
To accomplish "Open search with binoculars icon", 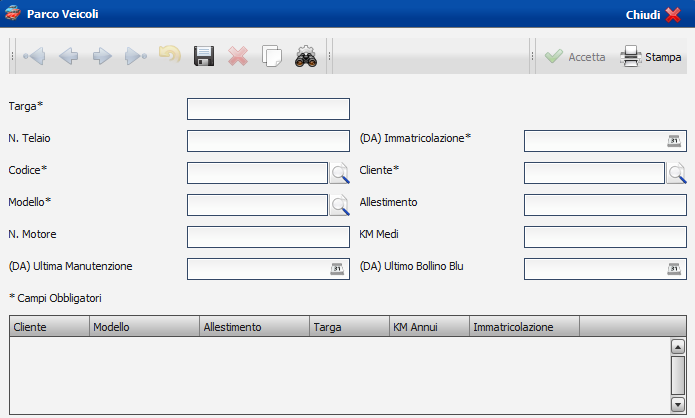I will pyautogui.click(x=305, y=57).
